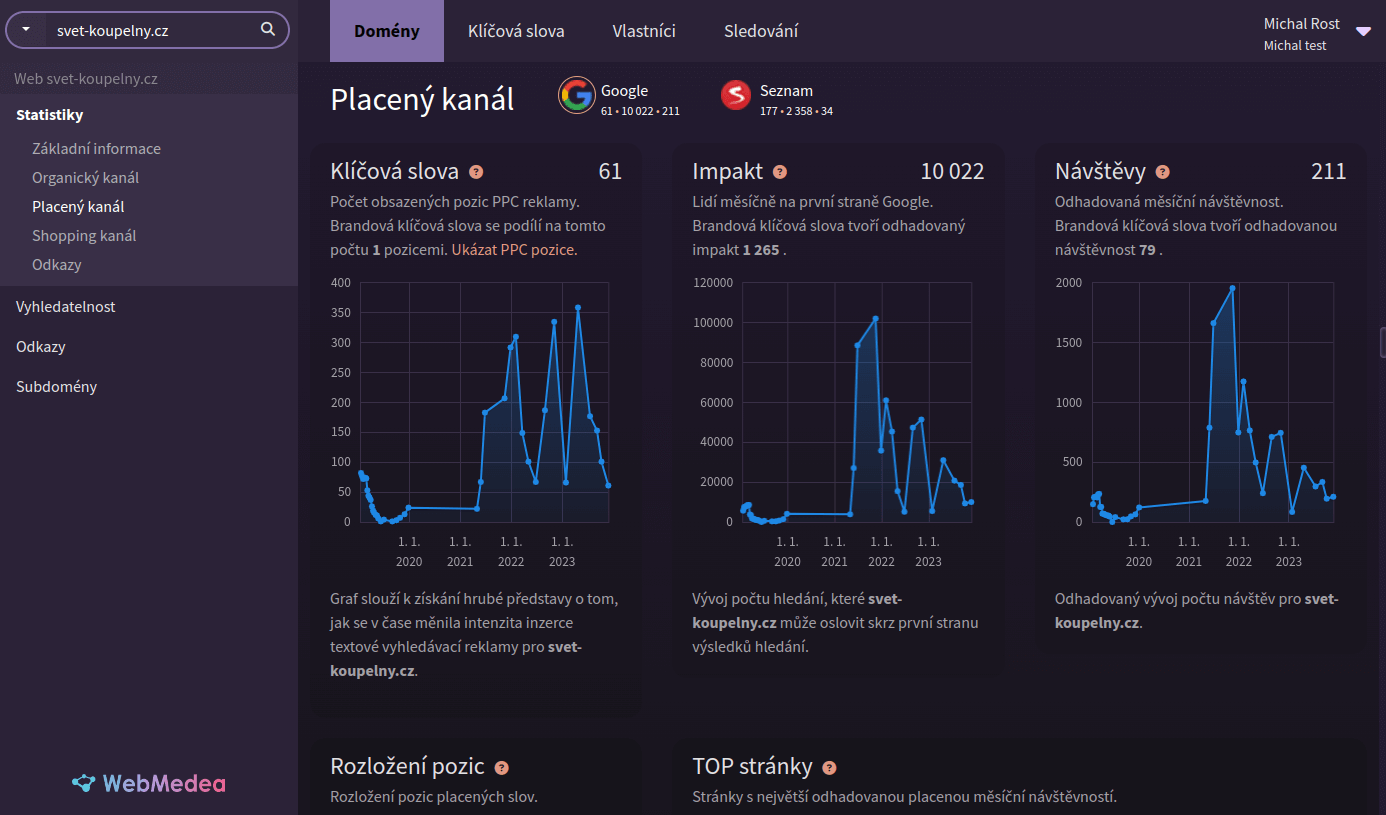This screenshot has height=815, width=1386.
Task: Open the Sledování tab
Action: pos(760,31)
